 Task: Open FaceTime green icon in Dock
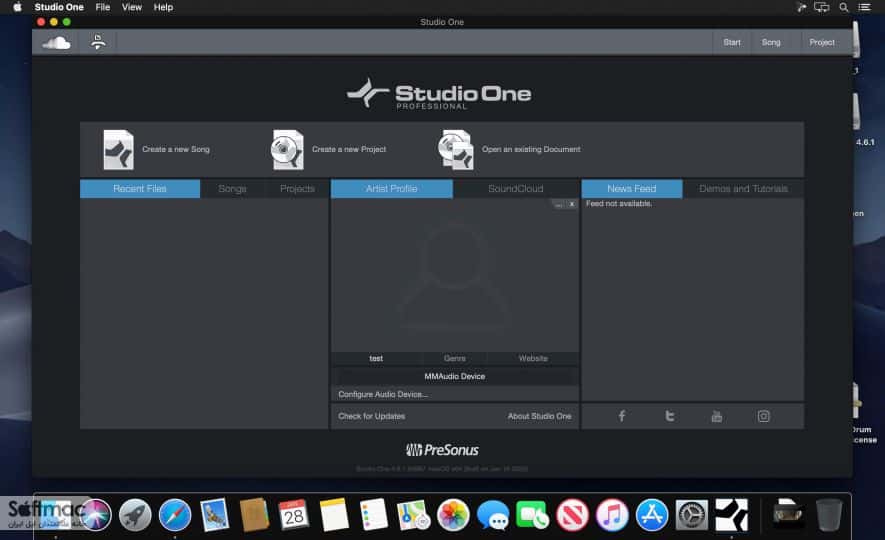(532, 515)
